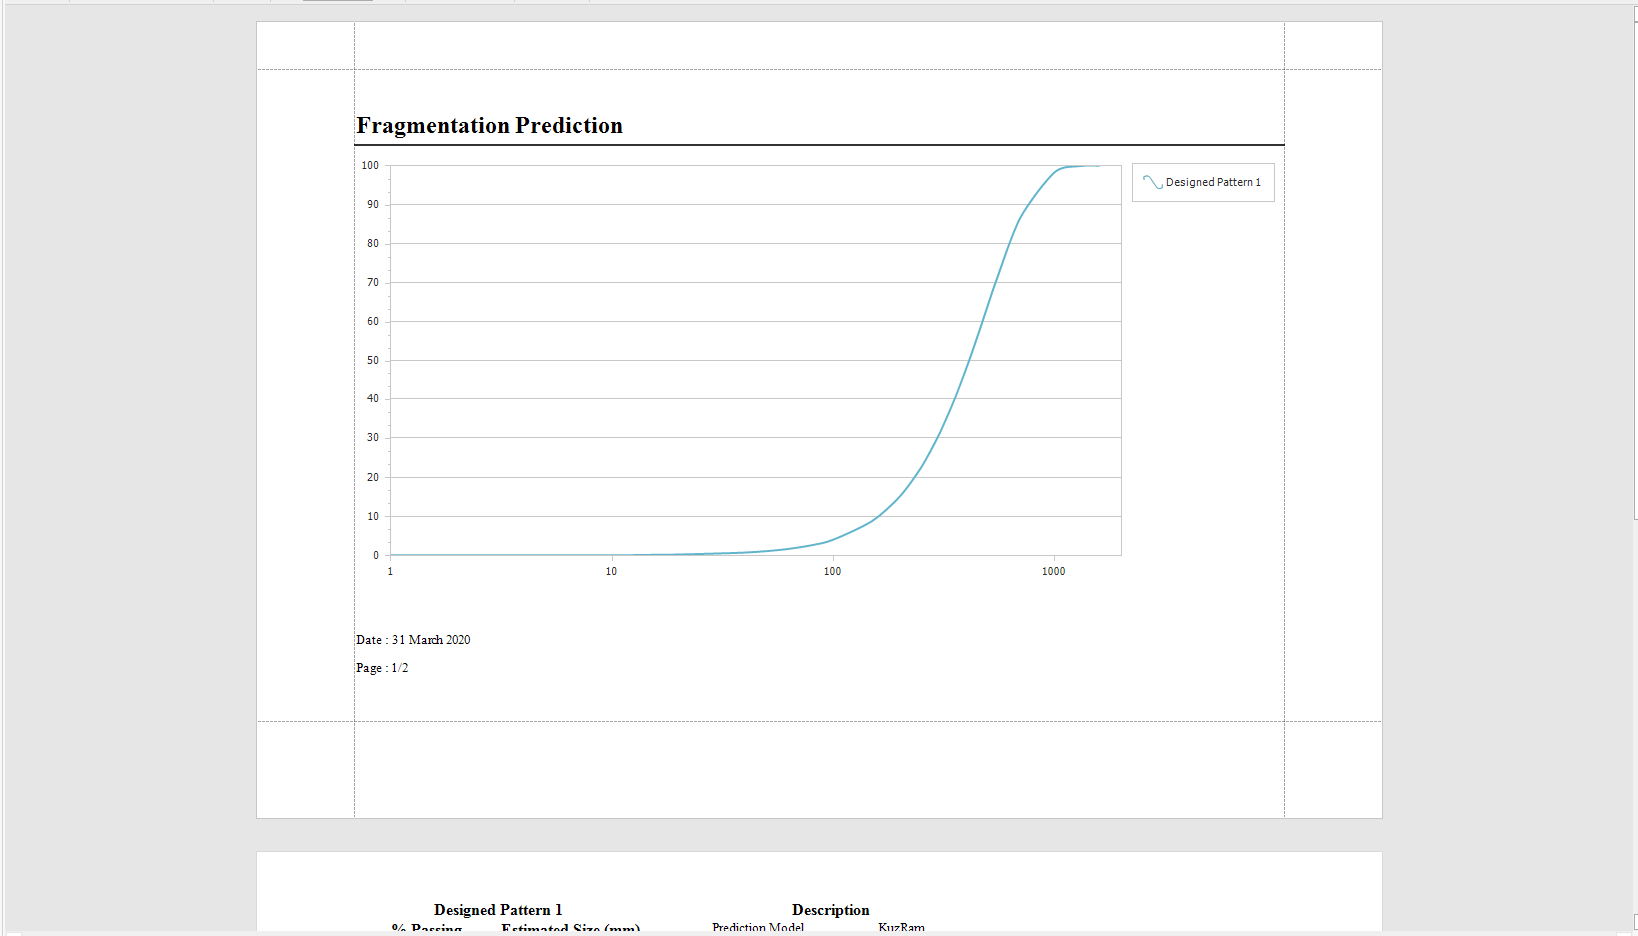The image size is (1638, 936).
Task: Select the 70 tick label on the Y axis
Action: (x=373, y=282)
